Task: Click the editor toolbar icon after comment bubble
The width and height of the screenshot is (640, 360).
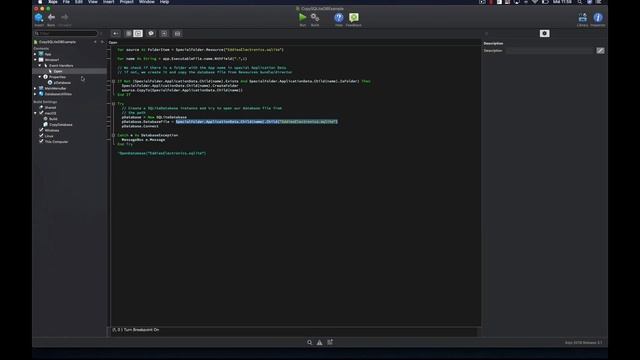Action: pos(164,33)
